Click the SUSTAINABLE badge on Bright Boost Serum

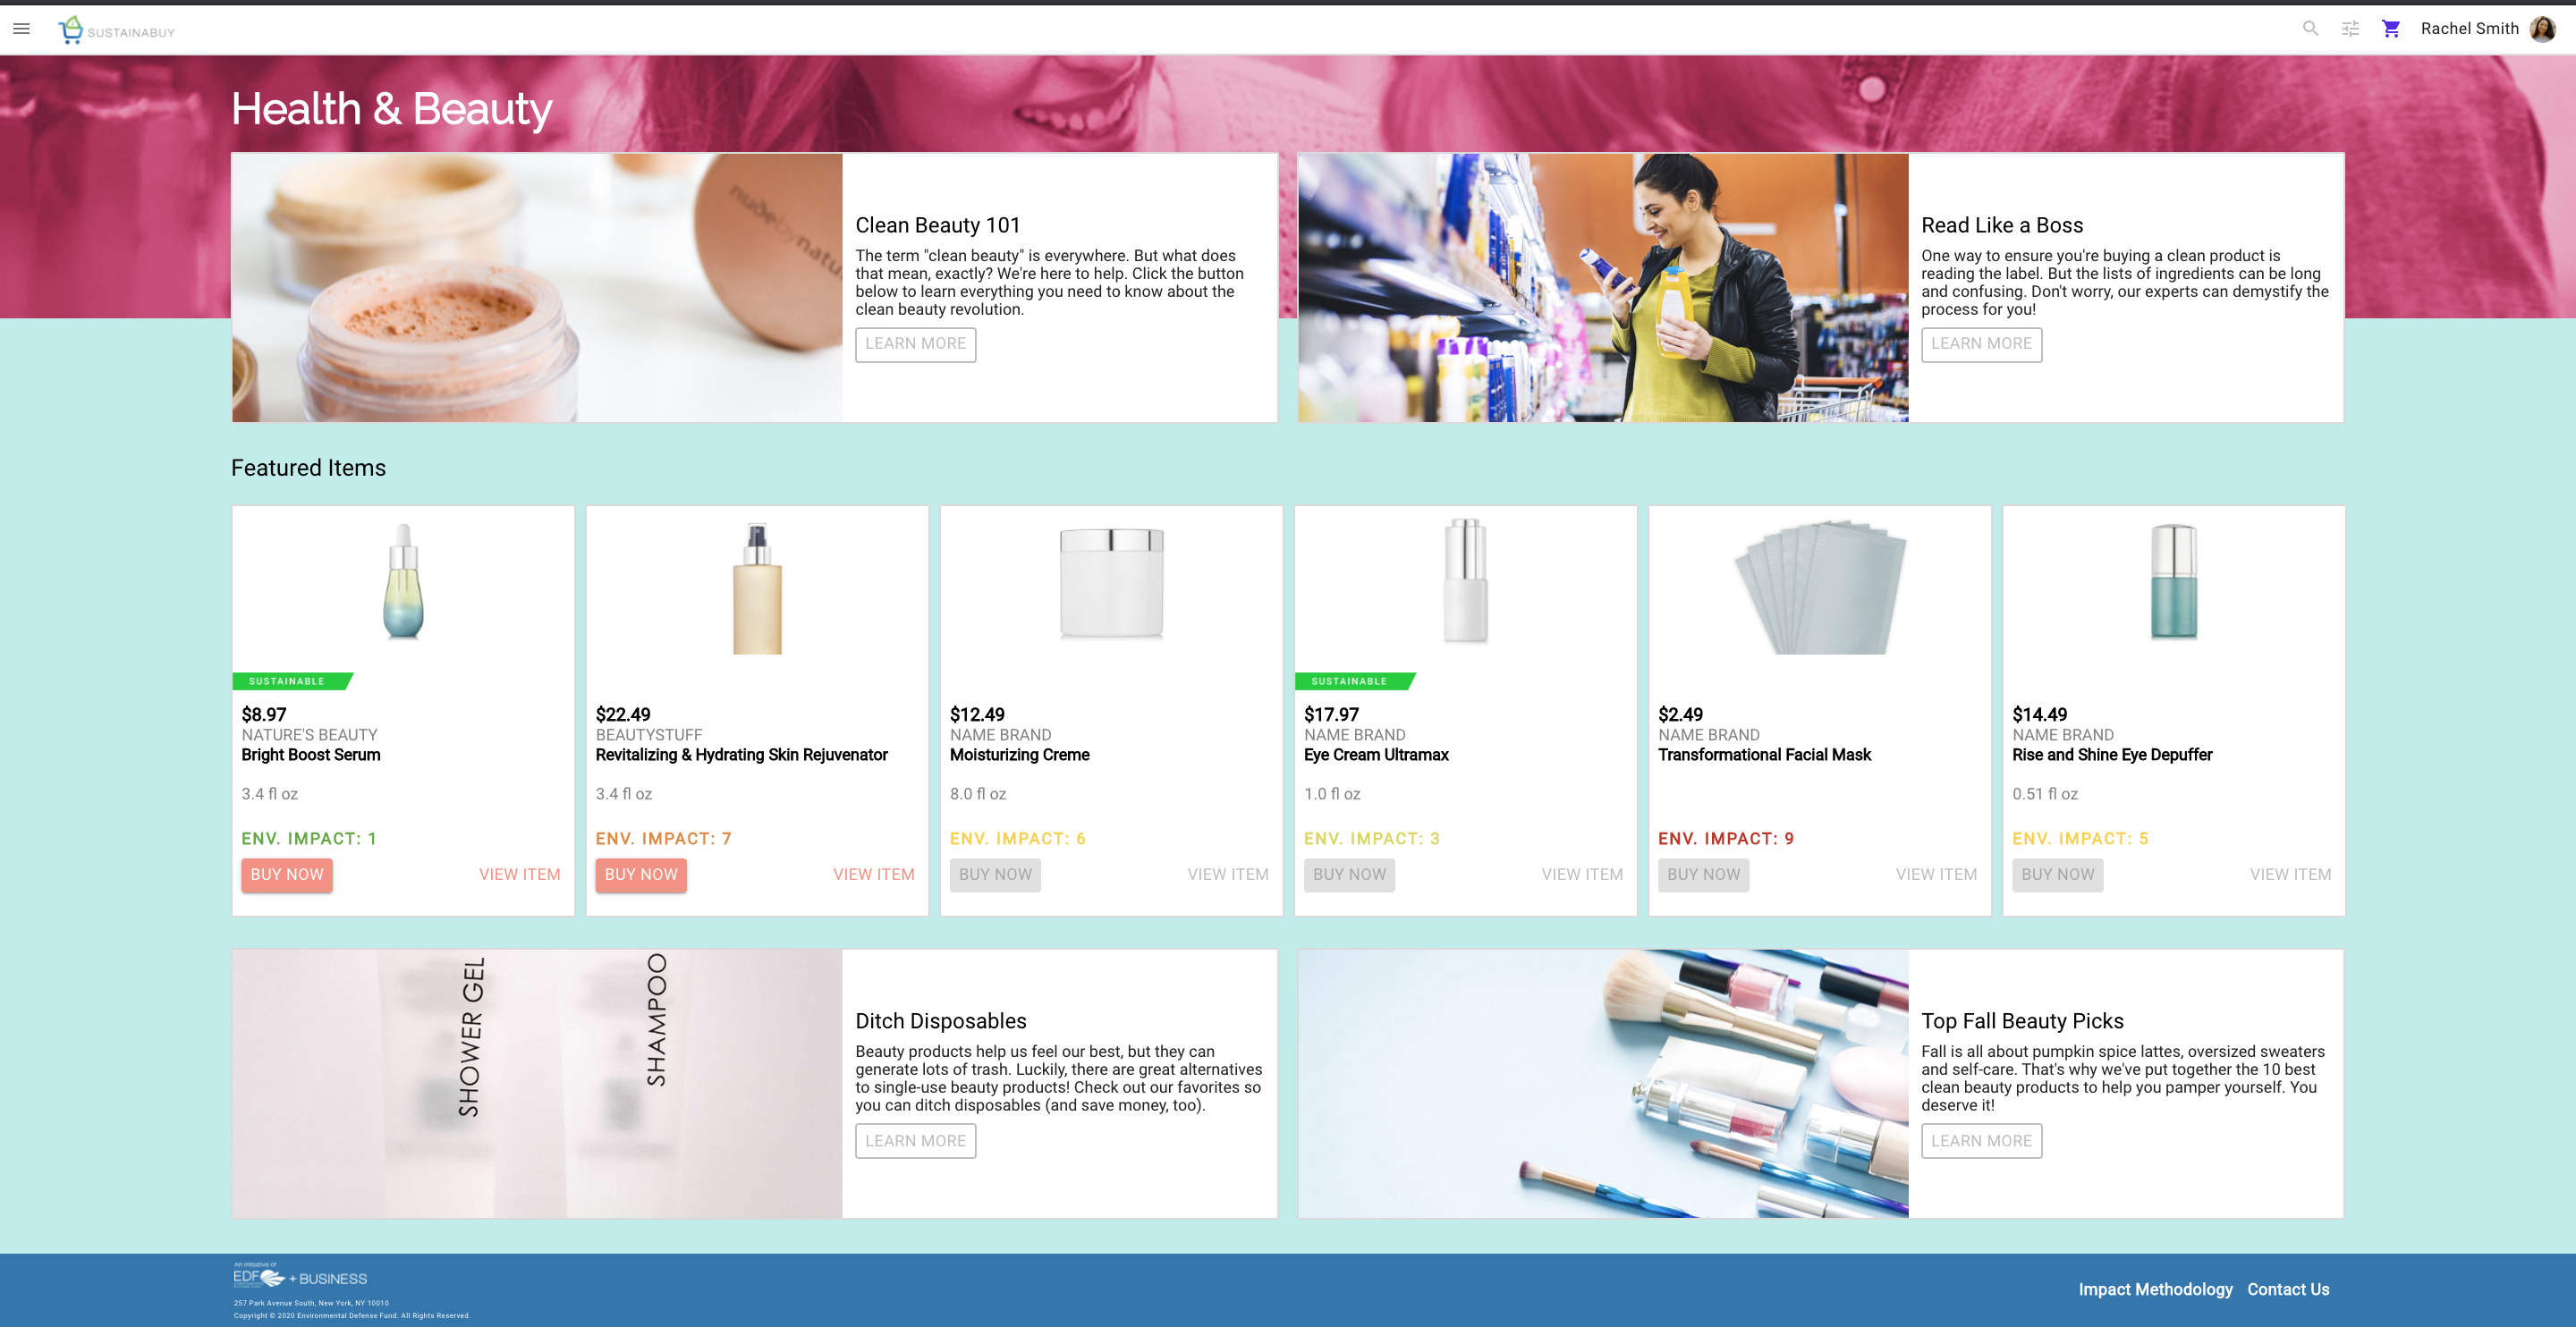pyautogui.click(x=288, y=682)
